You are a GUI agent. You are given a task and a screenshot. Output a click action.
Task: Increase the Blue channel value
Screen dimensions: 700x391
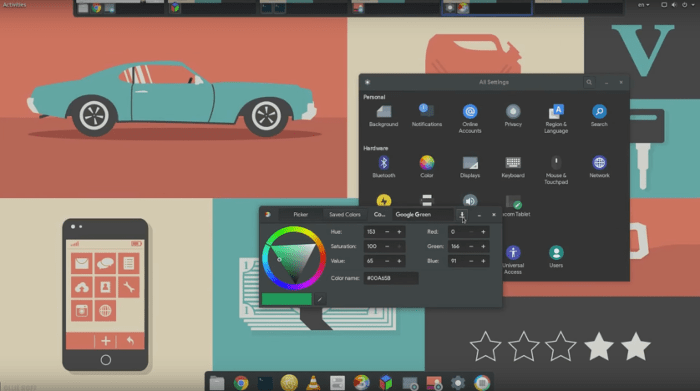point(483,261)
